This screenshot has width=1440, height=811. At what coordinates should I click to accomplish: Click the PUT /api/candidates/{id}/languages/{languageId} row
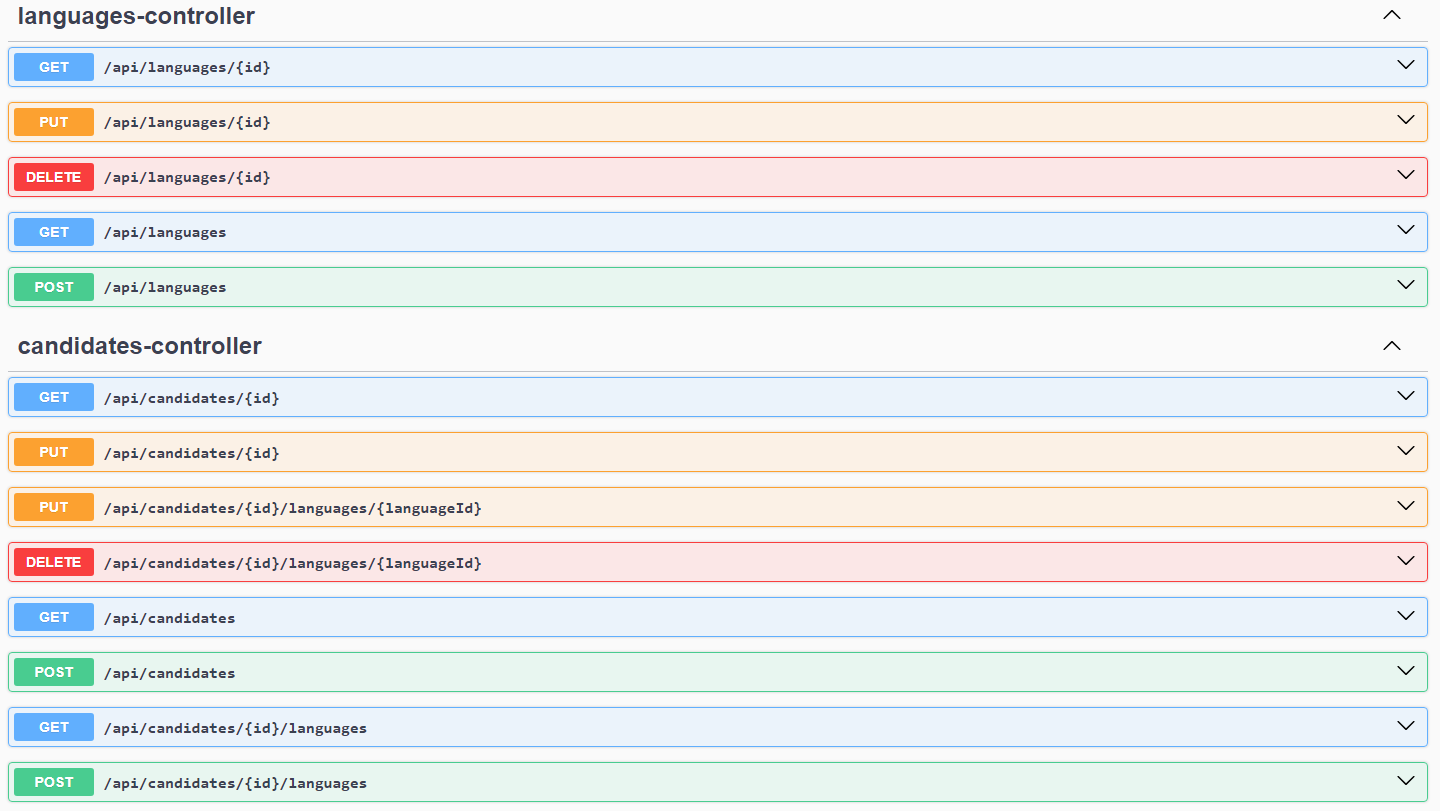coord(700,507)
